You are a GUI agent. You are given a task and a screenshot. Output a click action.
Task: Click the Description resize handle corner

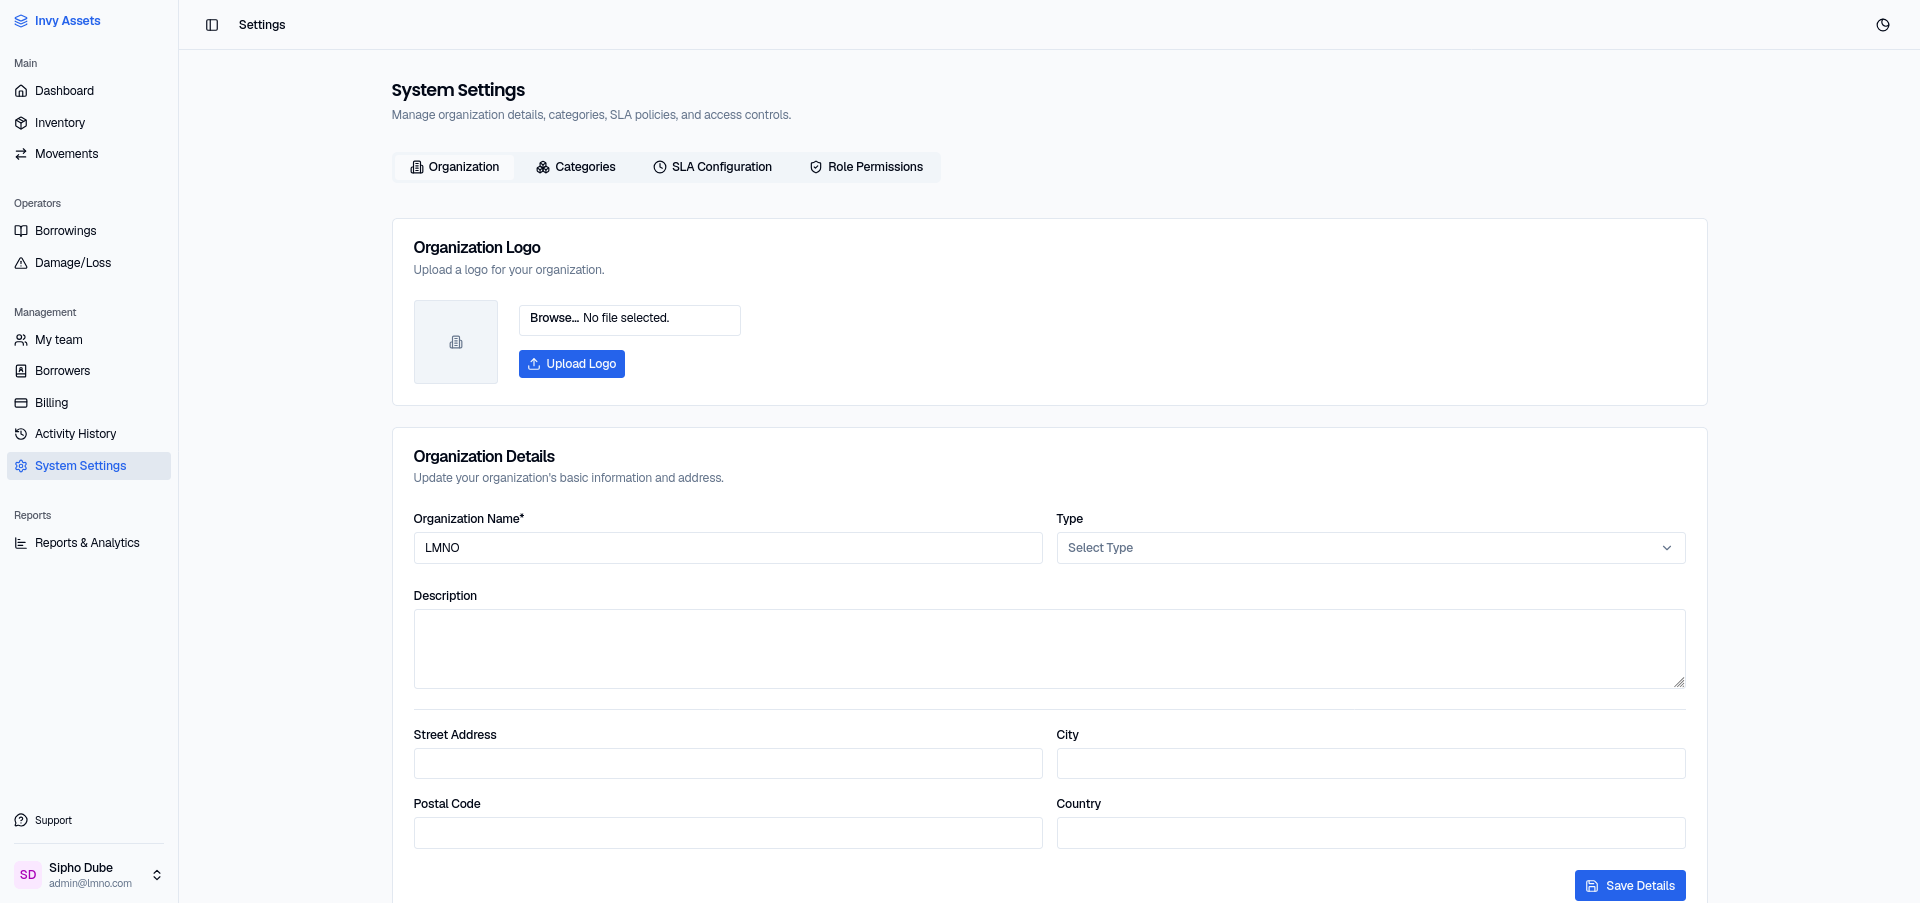1679,682
